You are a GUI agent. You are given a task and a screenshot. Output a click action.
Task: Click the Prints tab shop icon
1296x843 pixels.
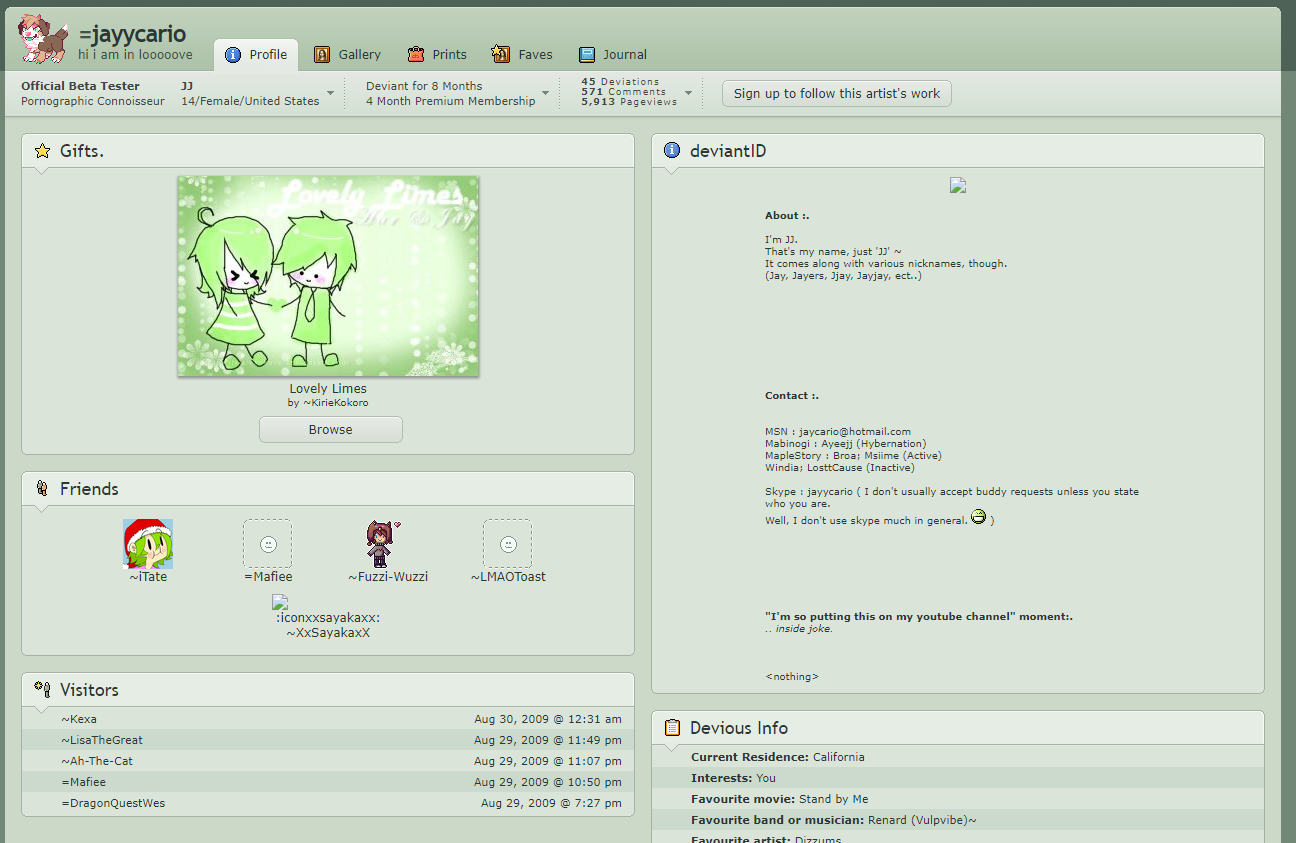[416, 55]
